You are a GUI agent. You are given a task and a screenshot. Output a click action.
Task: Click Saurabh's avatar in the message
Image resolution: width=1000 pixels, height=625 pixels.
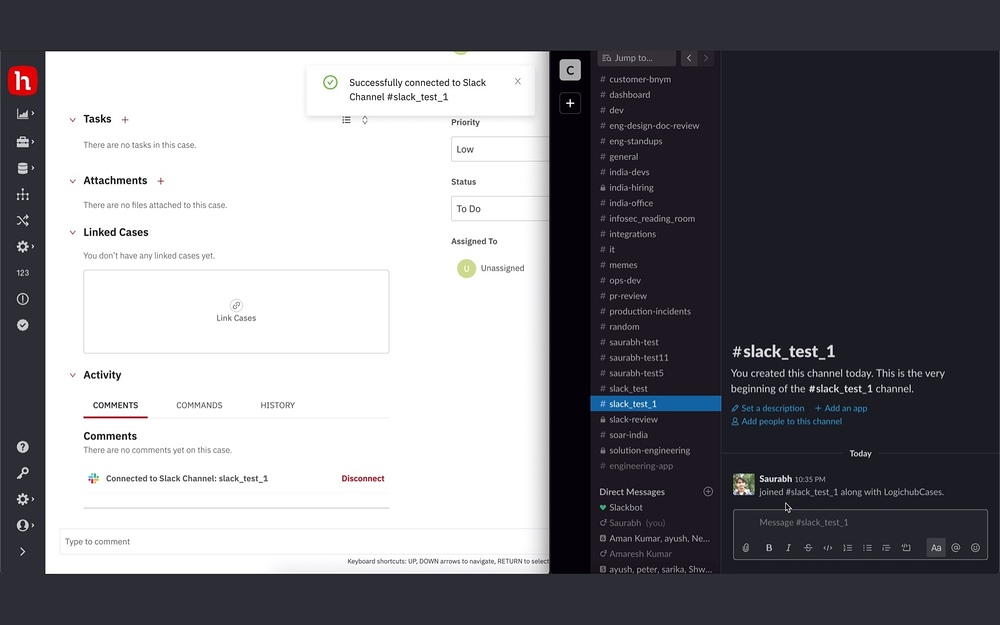pyautogui.click(x=744, y=484)
